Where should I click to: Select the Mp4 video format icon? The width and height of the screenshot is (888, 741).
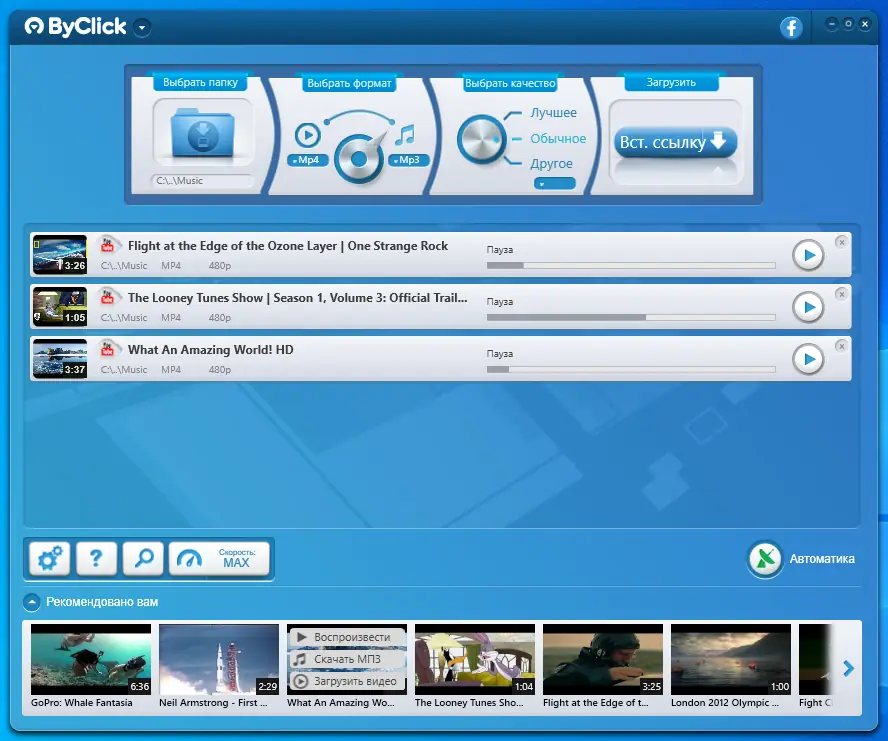[308, 135]
